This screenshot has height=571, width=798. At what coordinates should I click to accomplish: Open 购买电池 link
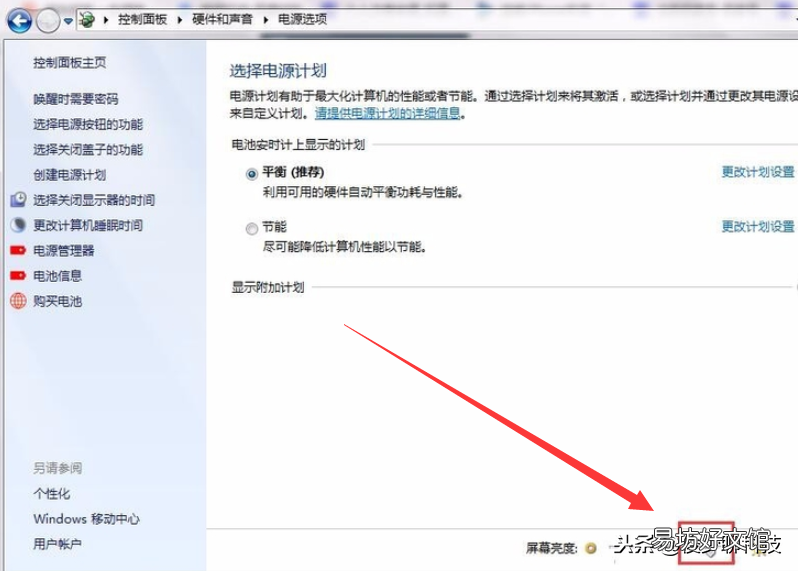(58, 301)
